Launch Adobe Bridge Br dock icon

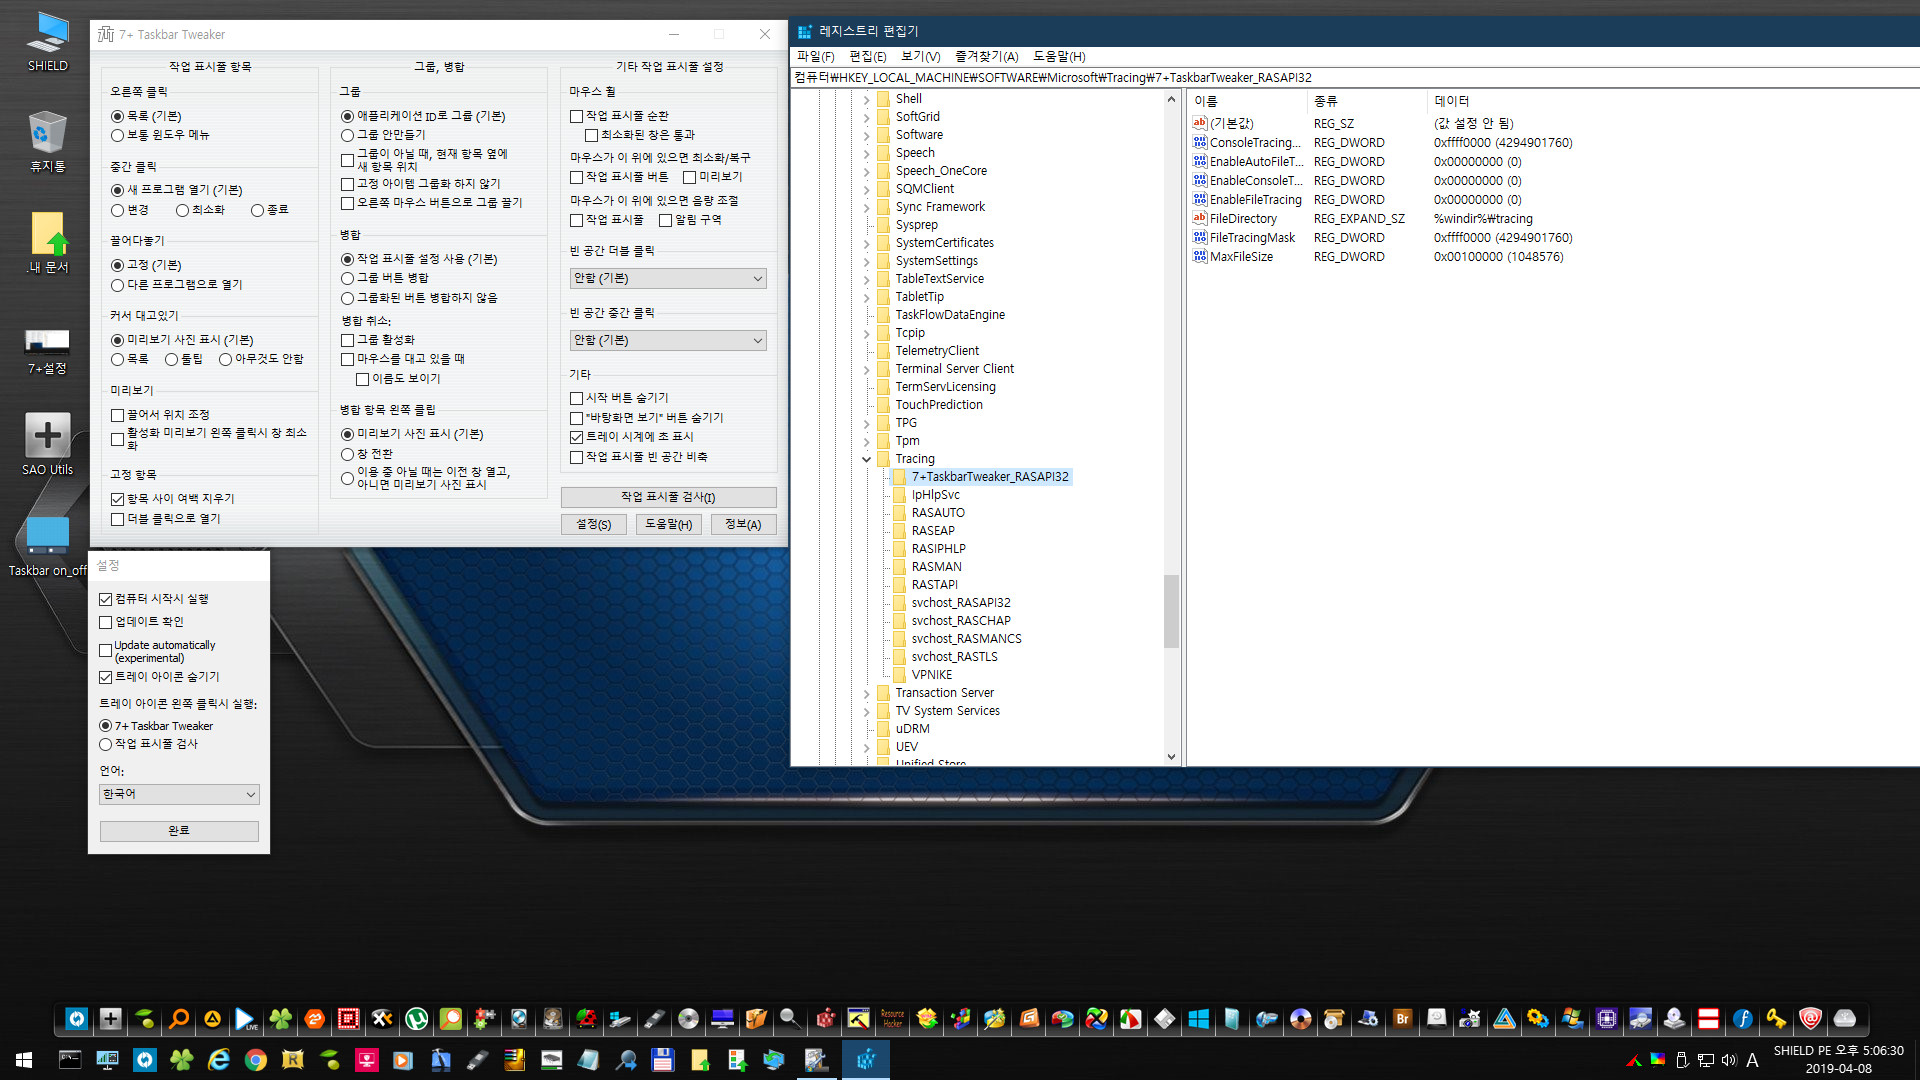1402,1019
